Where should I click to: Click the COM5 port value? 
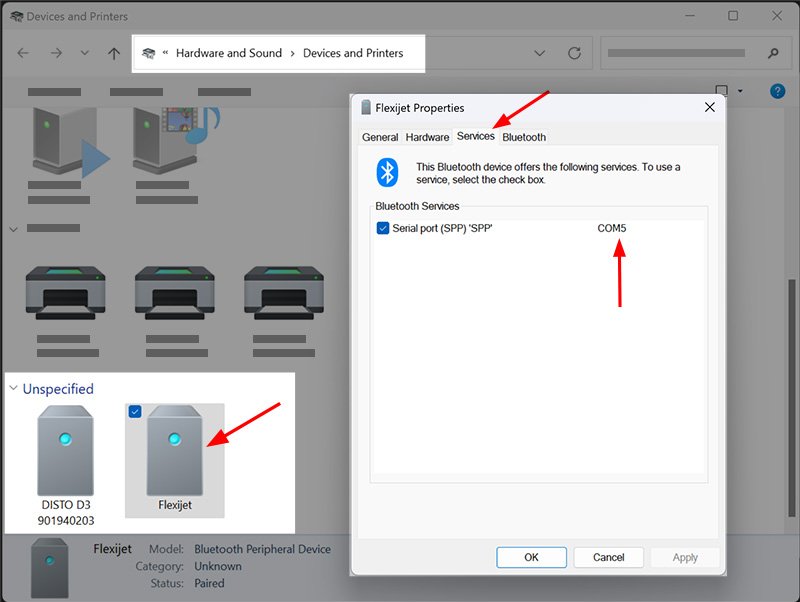pyautogui.click(x=611, y=228)
